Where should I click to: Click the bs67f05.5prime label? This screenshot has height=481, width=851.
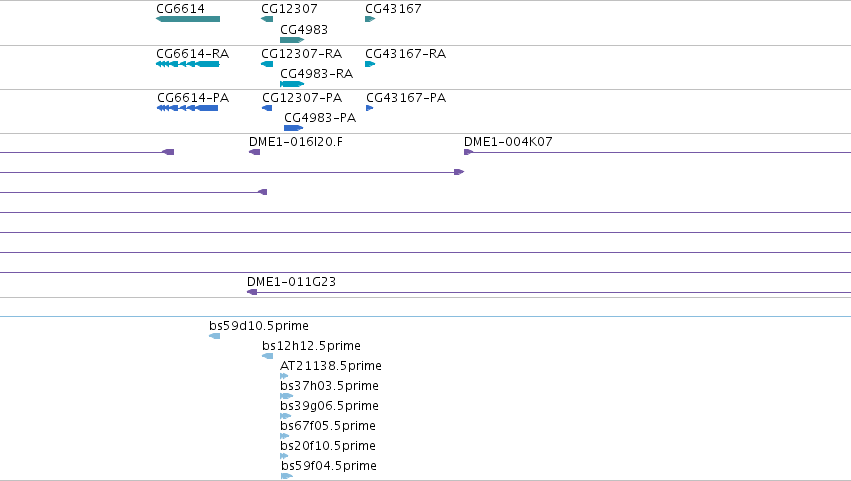pyautogui.click(x=328, y=426)
